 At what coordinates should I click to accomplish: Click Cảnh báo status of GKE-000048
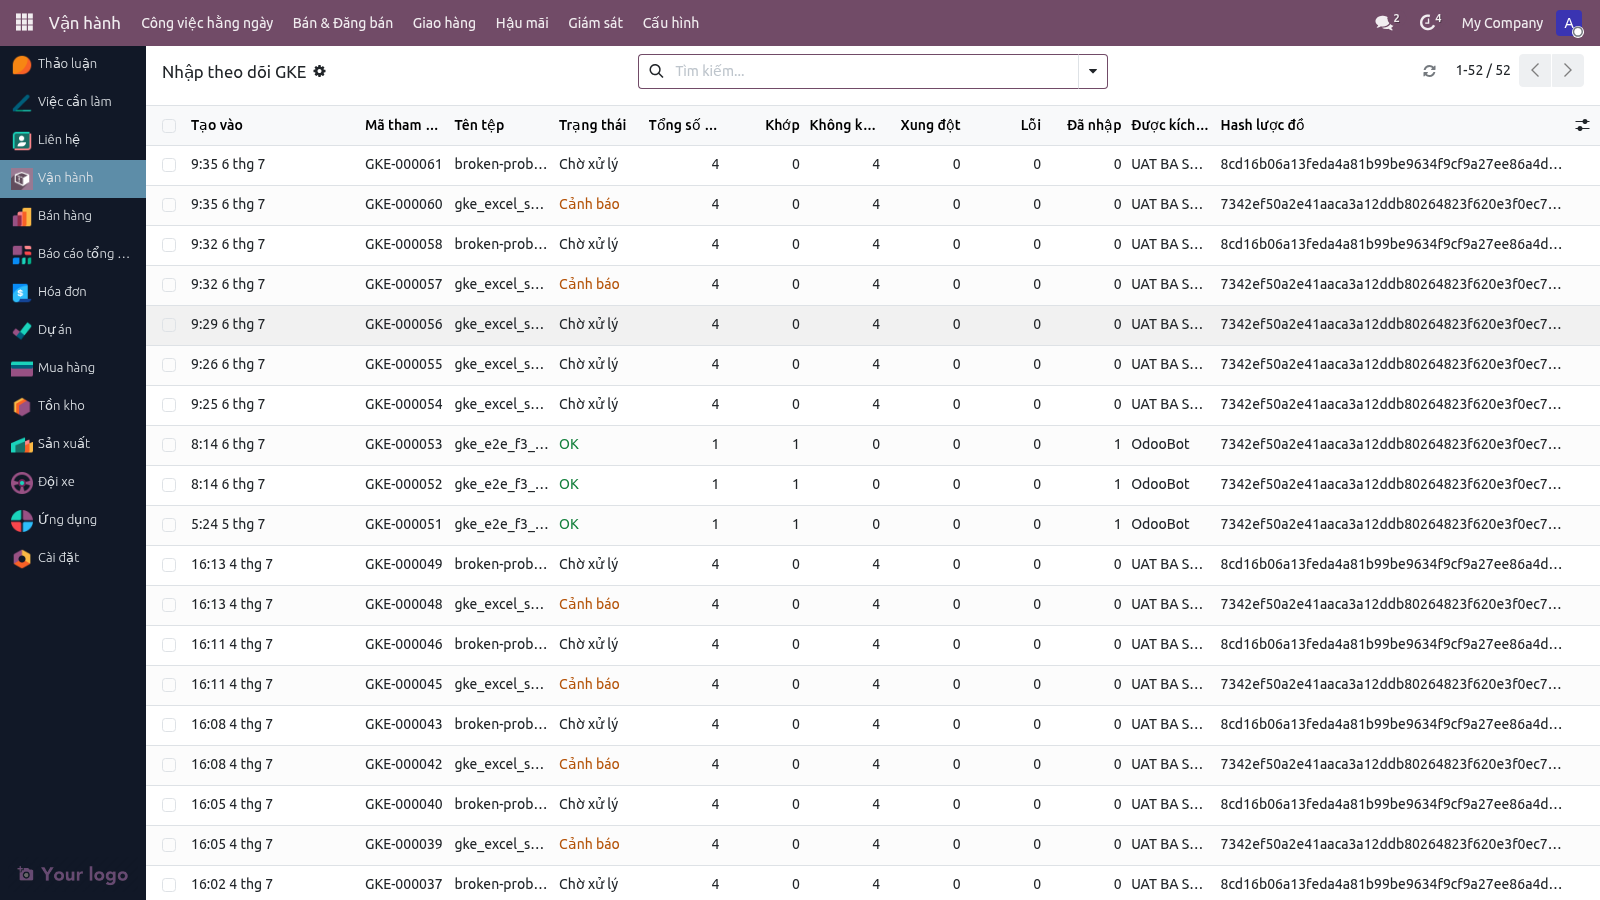[x=589, y=604]
